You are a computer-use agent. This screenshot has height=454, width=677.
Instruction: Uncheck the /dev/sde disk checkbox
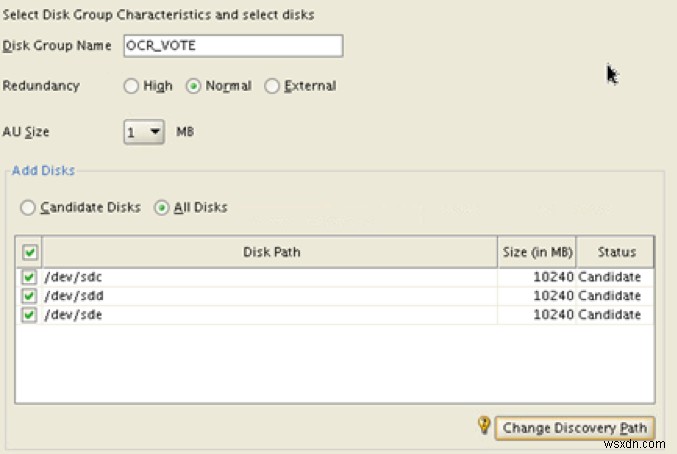point(30,315)
